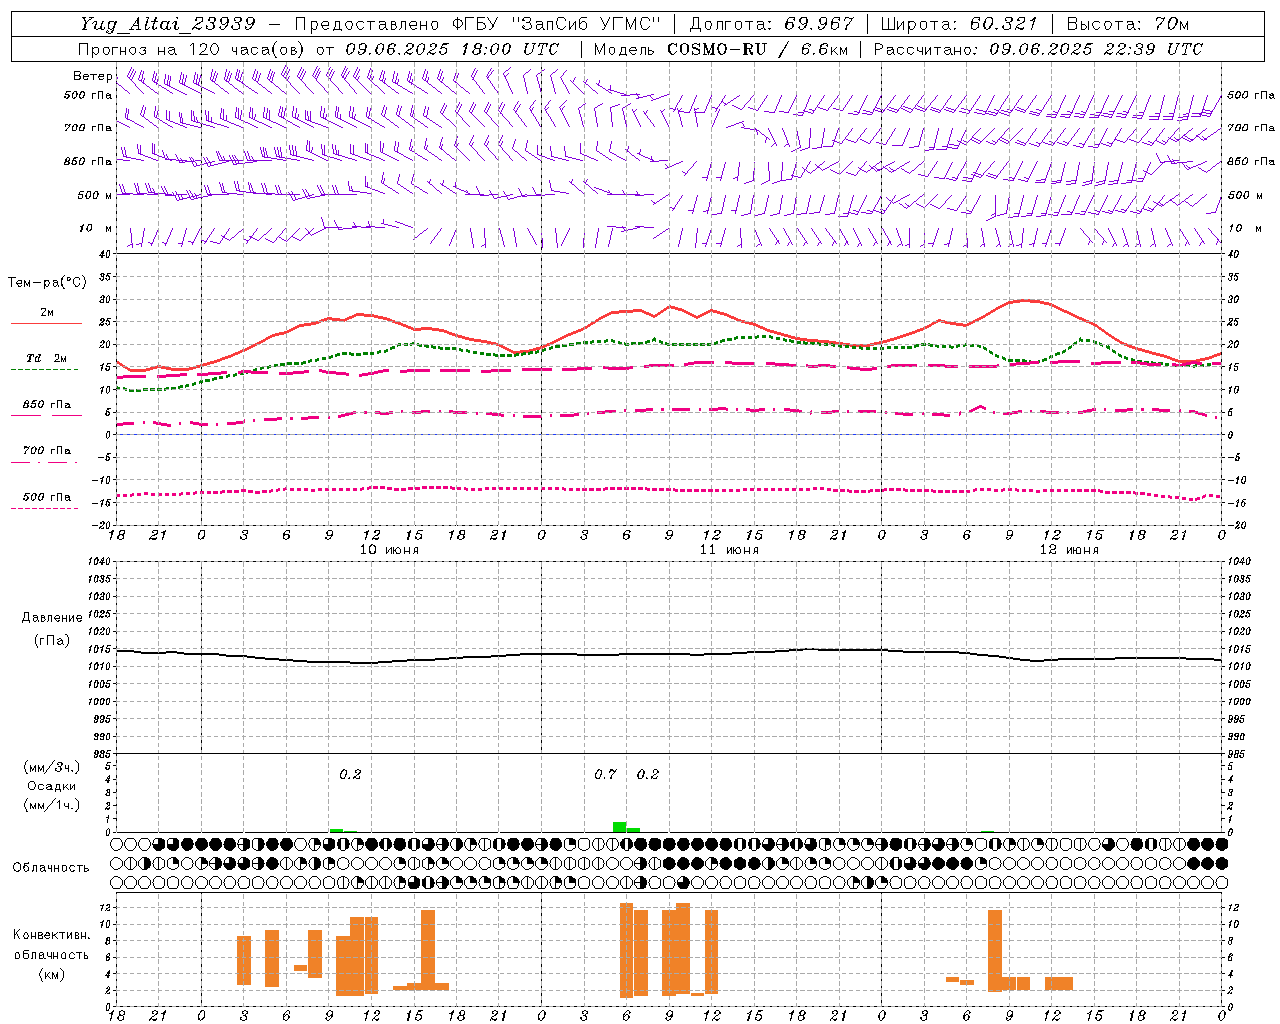The height and width of the screenshot is (1024, 1280).
Task: Click the station title Yug_Altai_23939
Action: [x=168, y=23]
